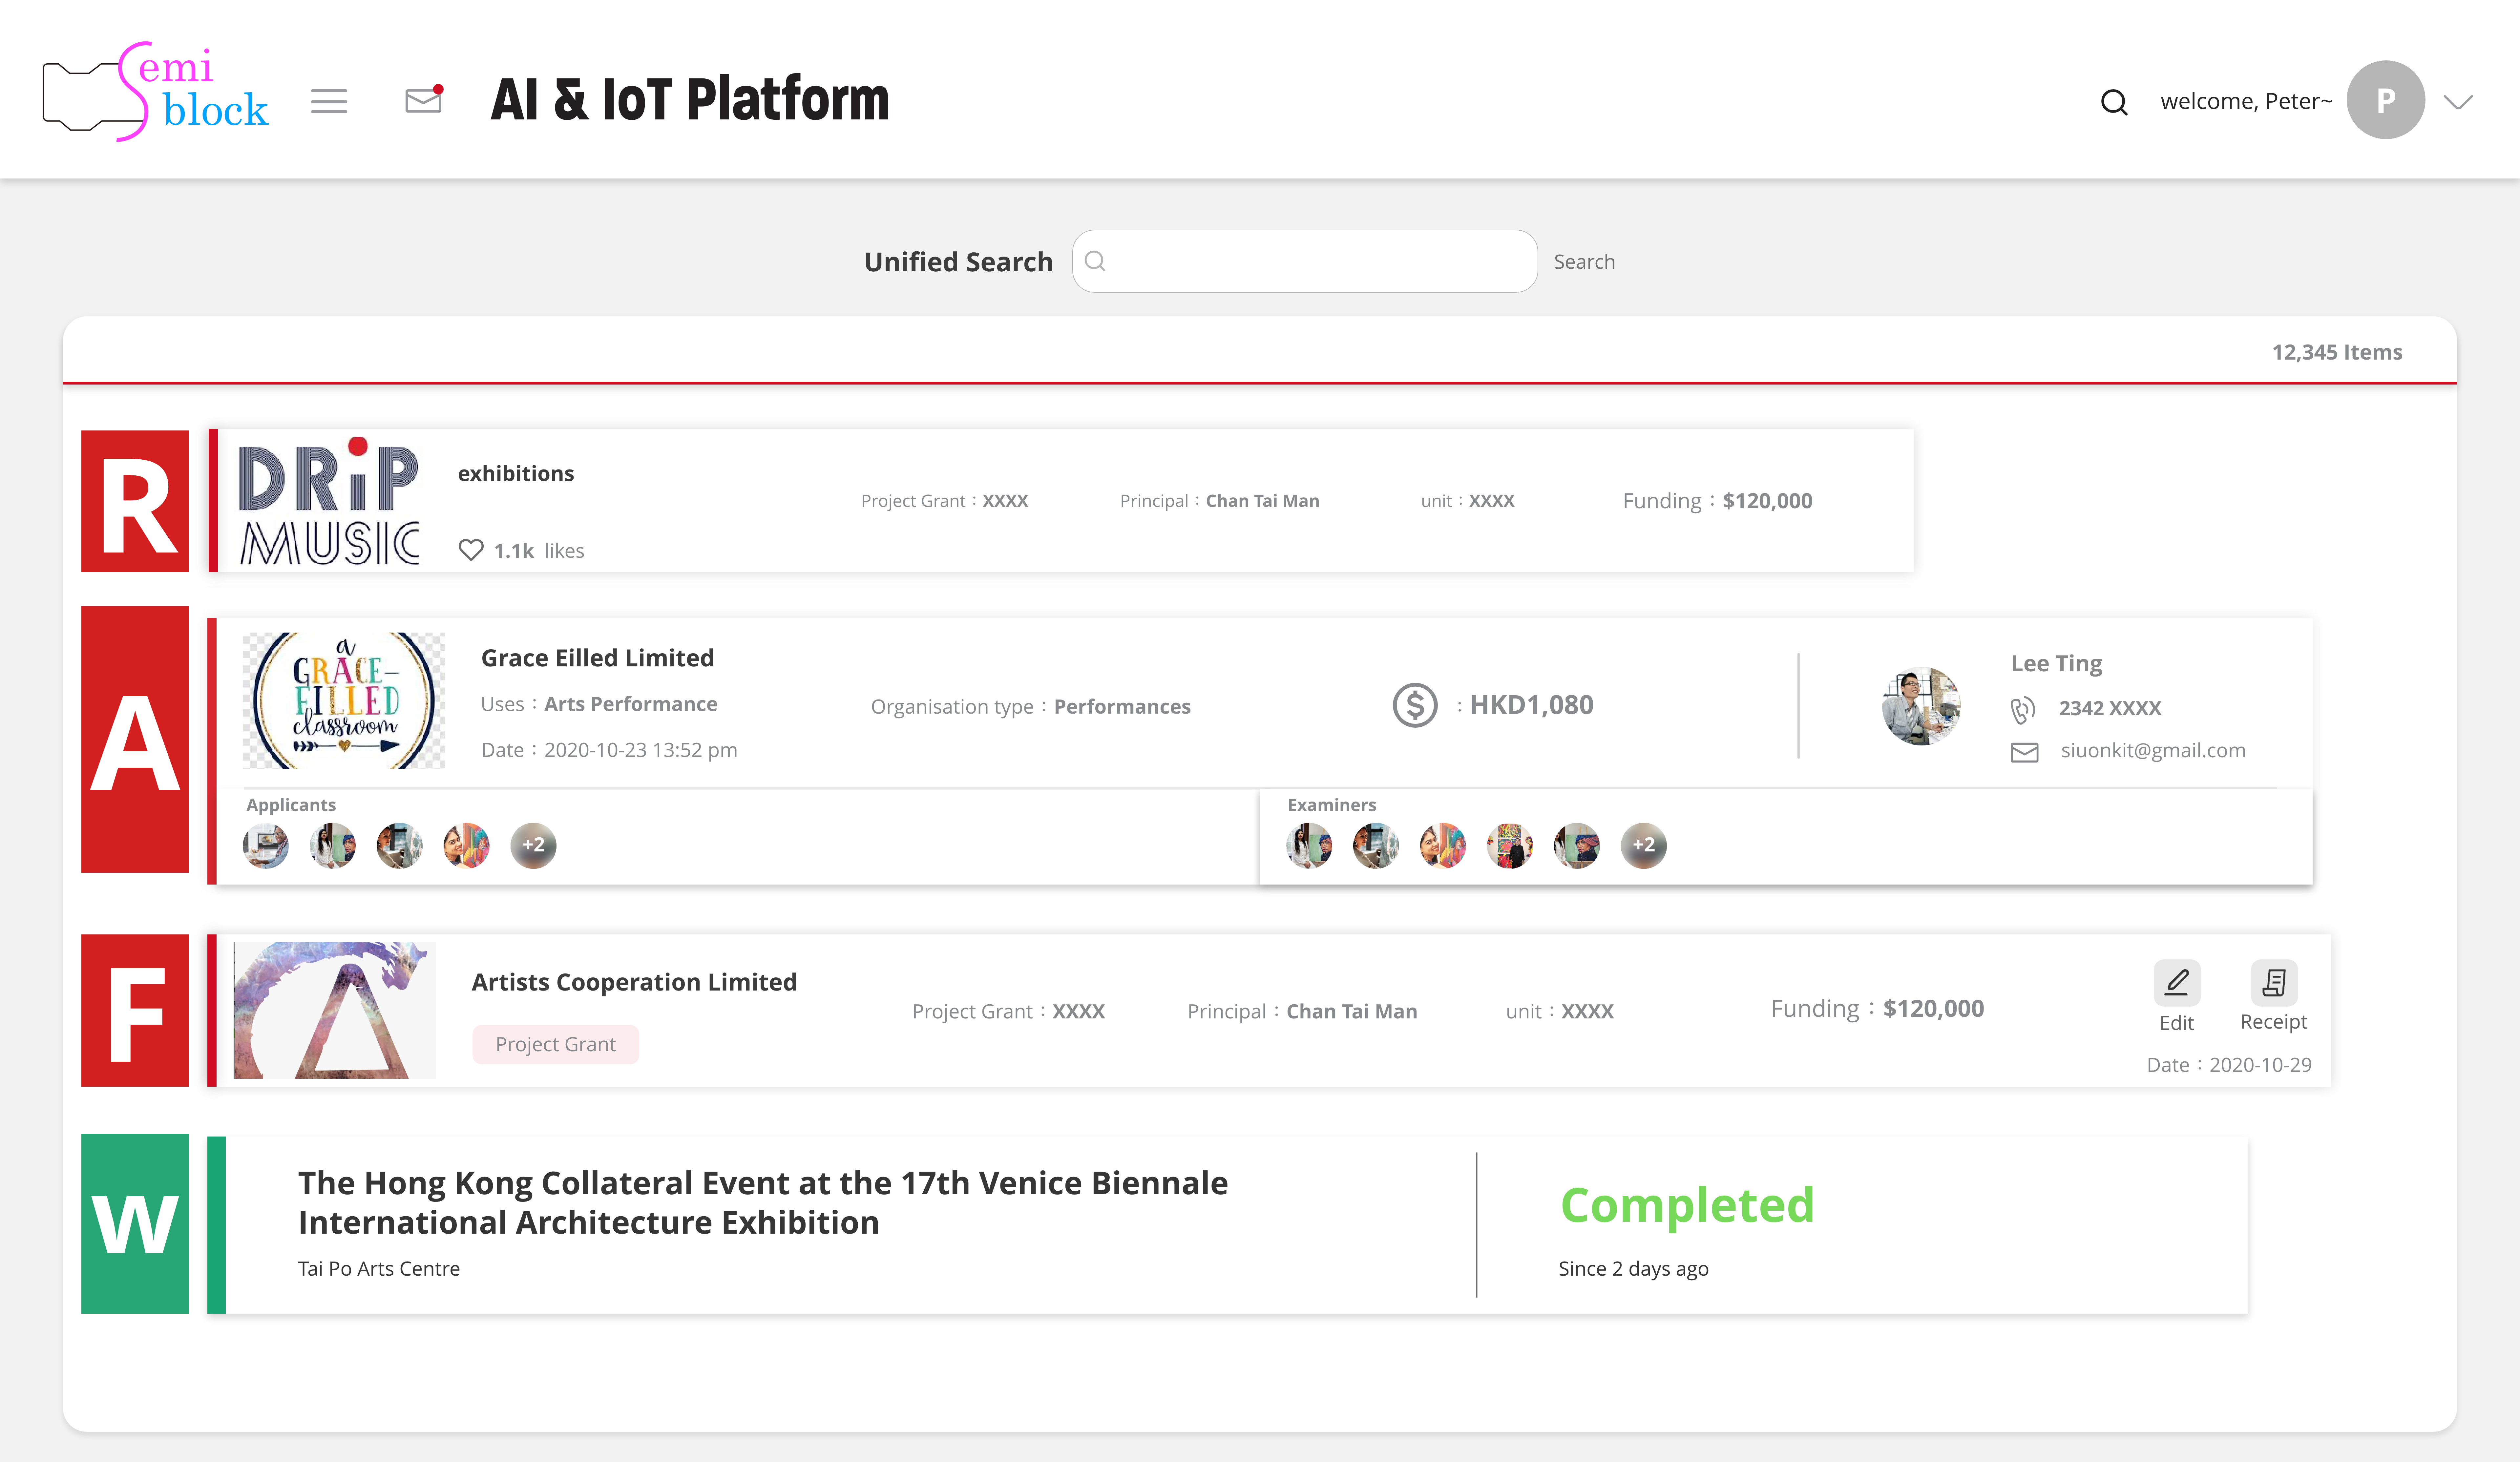Click the dollar sign icon beside HKD1,080
Screen dimensions: 2520x1462
[x=1415, y=705]
